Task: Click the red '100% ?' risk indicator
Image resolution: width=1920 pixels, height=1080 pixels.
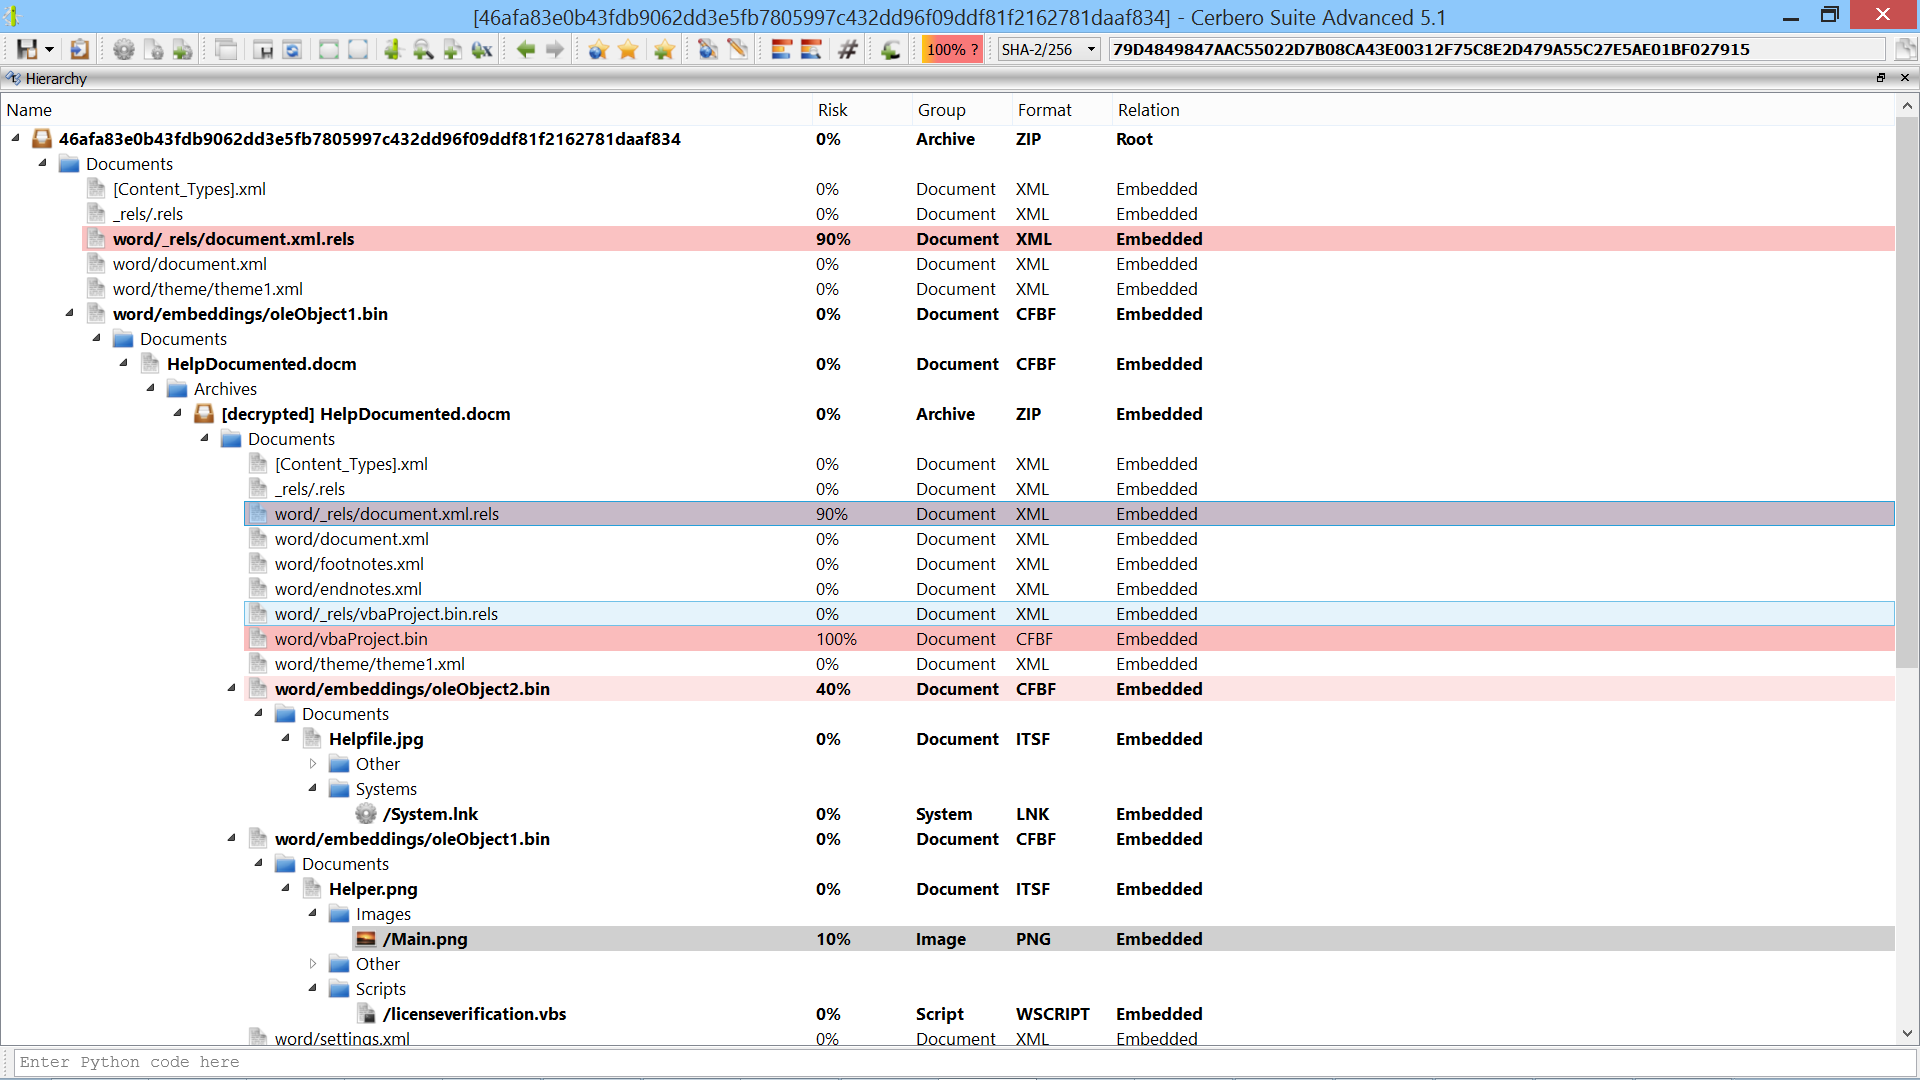Action: [x=952, y=49]
